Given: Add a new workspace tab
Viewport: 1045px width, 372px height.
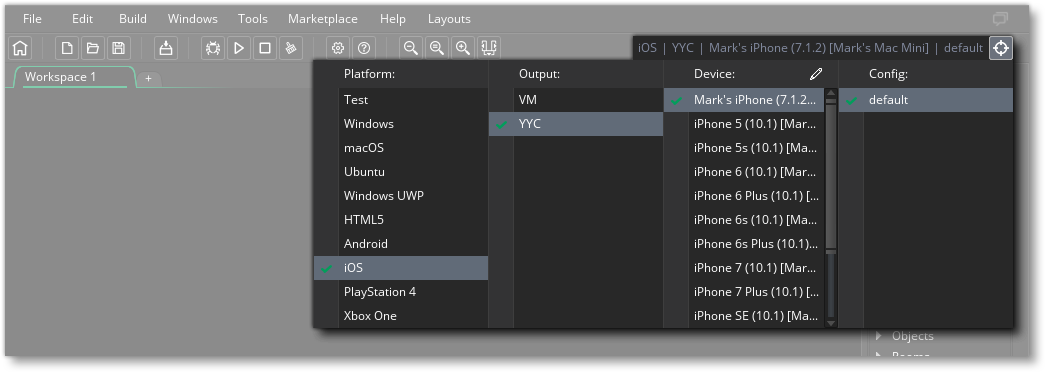Looking at the screenshot, I should (149, 79).
